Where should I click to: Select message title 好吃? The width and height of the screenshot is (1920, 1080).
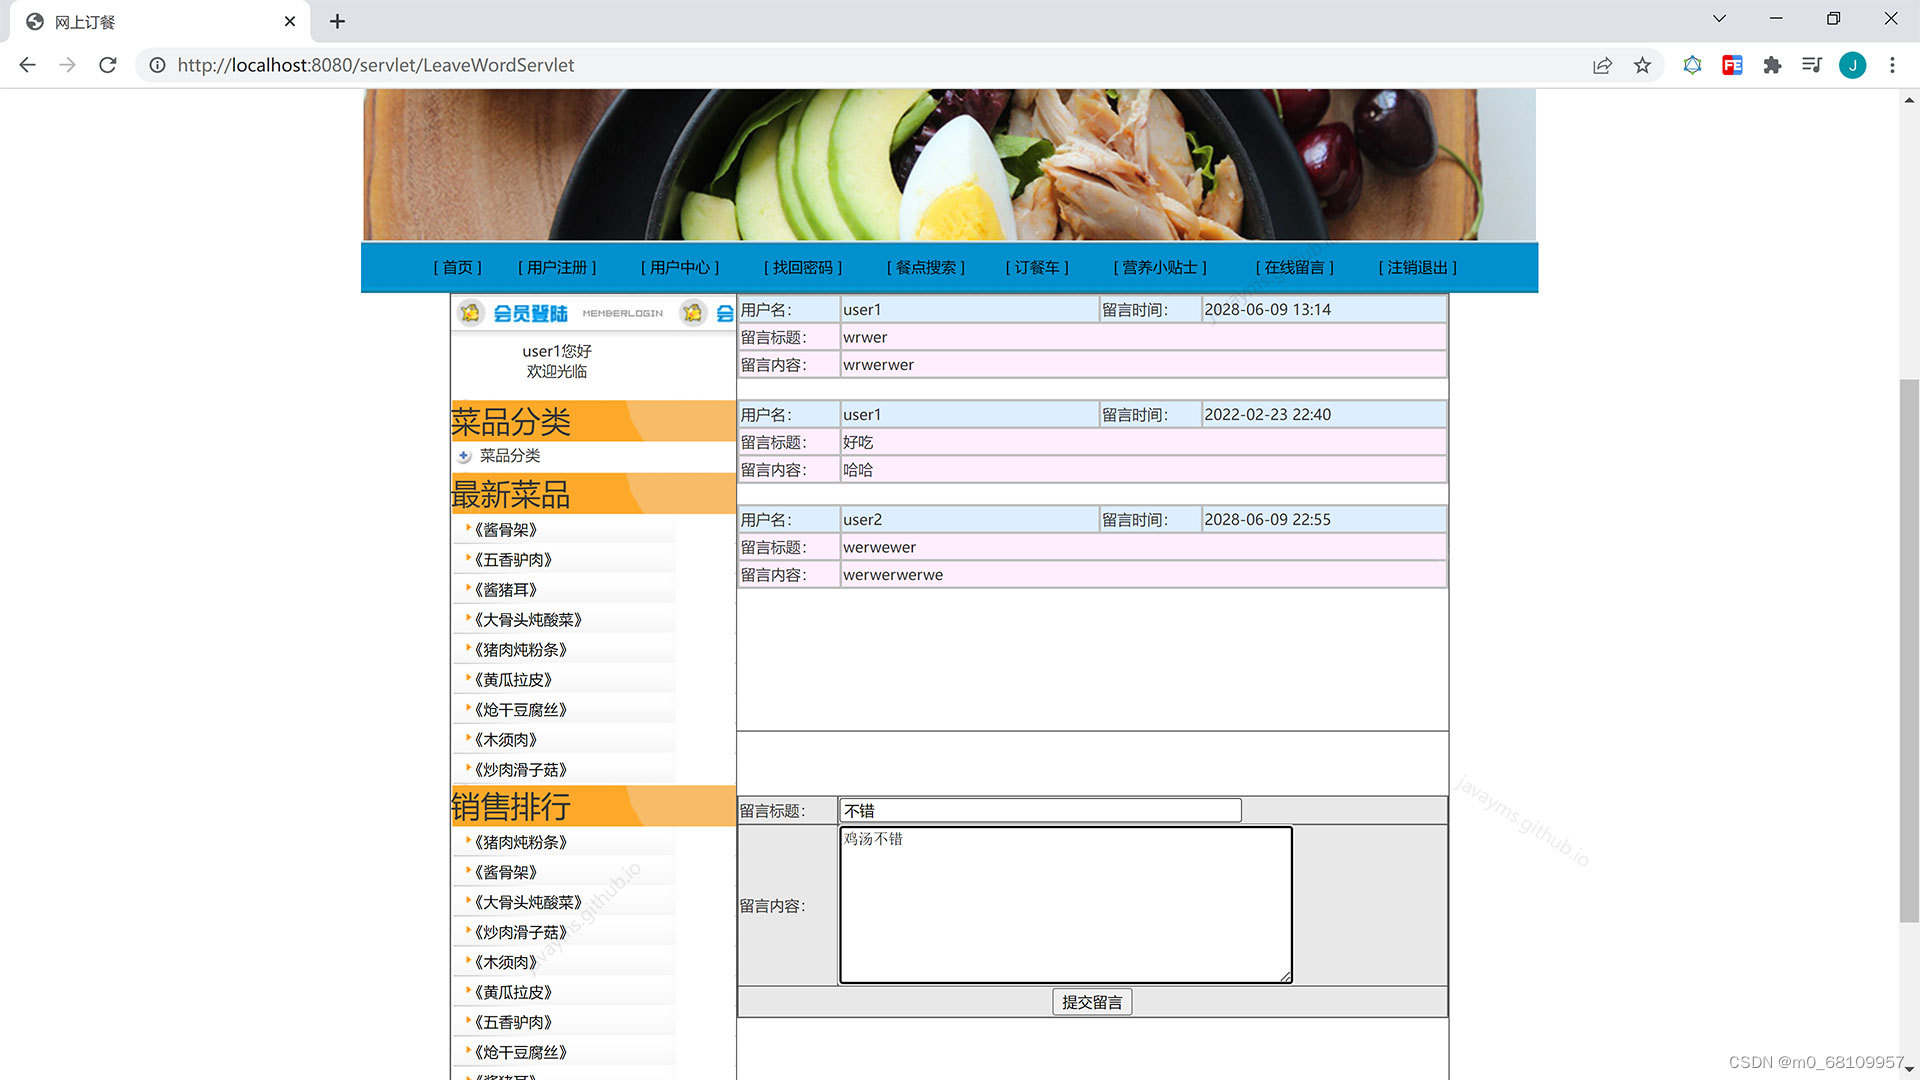pos(858,443)
